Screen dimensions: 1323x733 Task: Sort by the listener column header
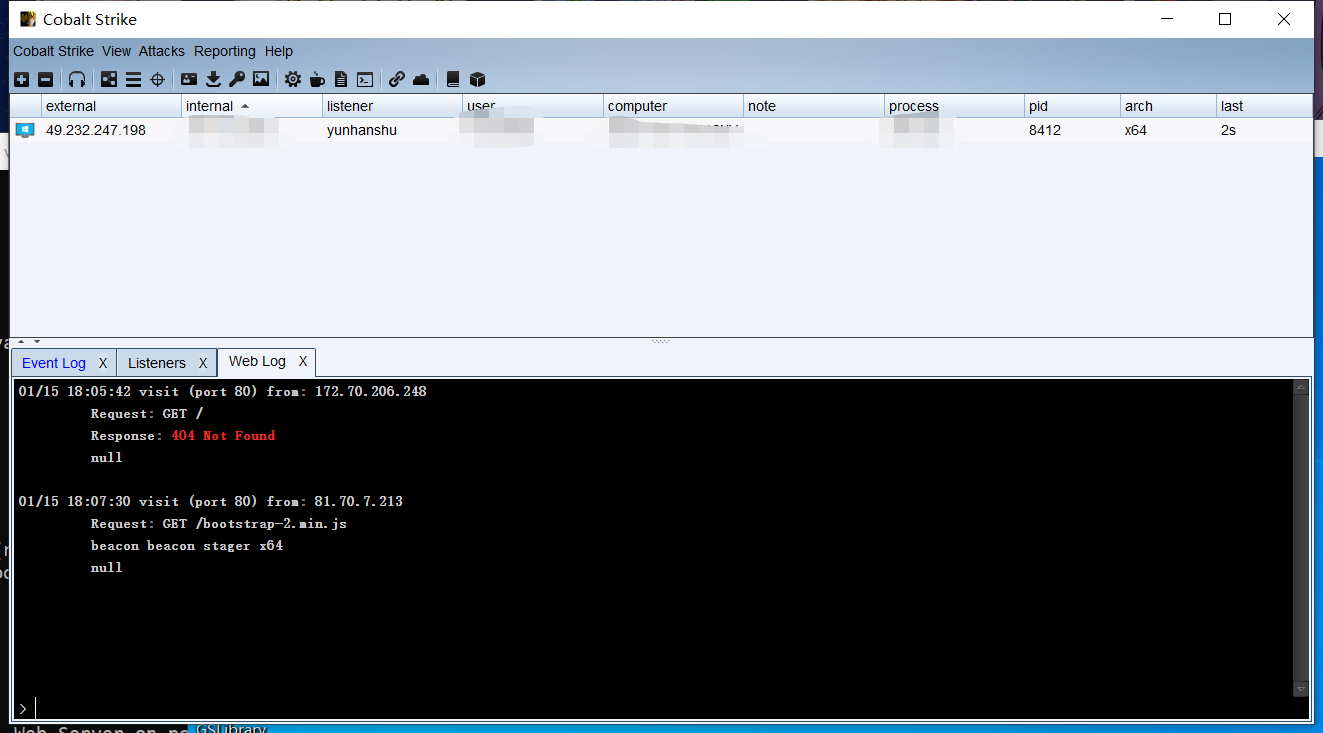[x=393, y=106]
